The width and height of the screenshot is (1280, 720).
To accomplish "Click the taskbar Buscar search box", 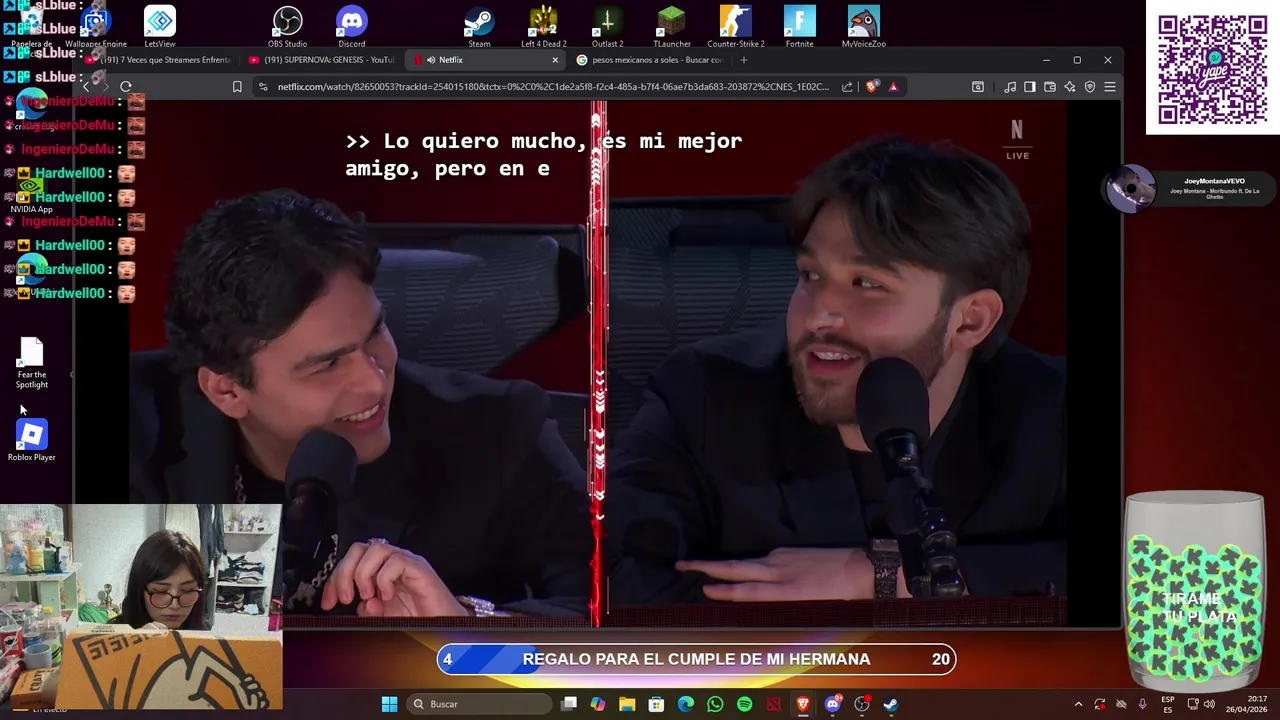I will coord(480,704).
